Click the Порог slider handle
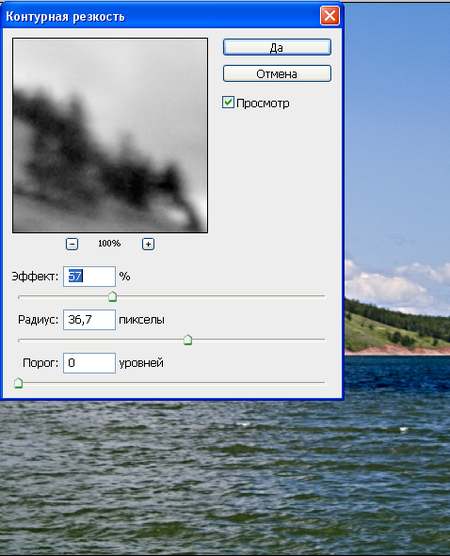The height and width of the screenshot is (556, 450). [x=18, y=383]
